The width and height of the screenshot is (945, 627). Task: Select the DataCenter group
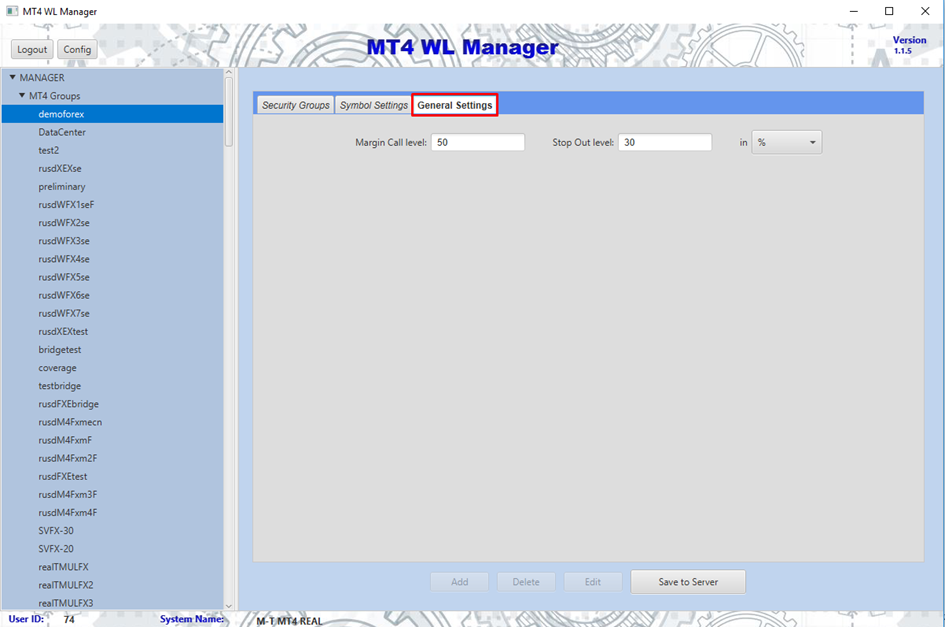112,132
